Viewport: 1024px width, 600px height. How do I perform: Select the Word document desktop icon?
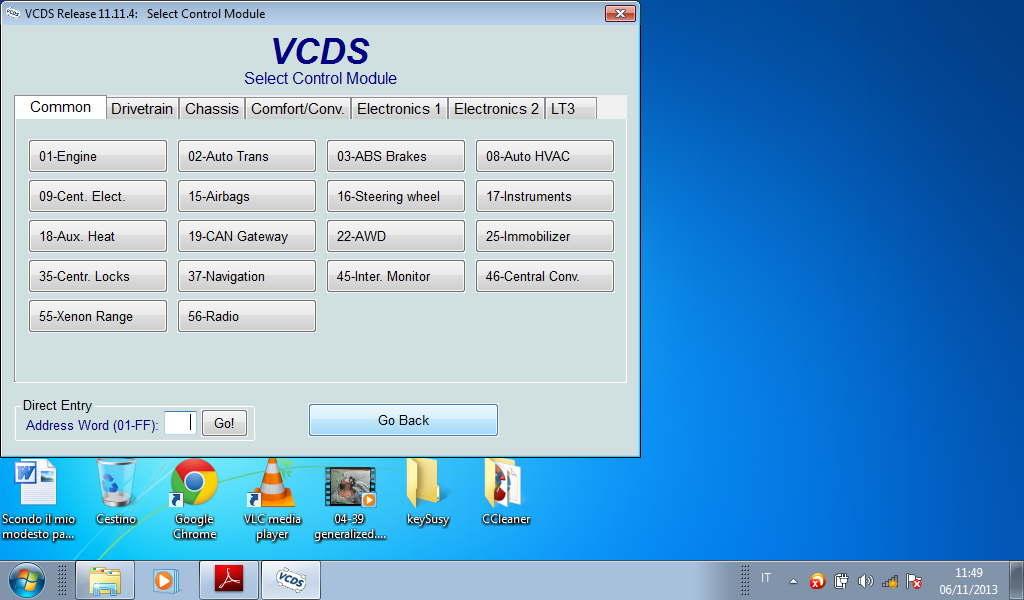tap(38, 500)
